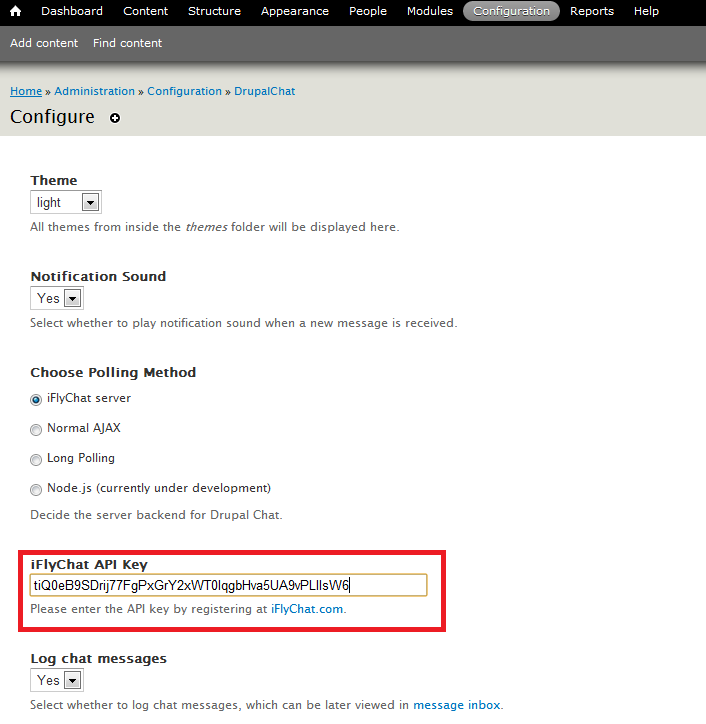Open the Structure admin menu
The height and width of the screenshot is (724, 706).
coord(214,11)
